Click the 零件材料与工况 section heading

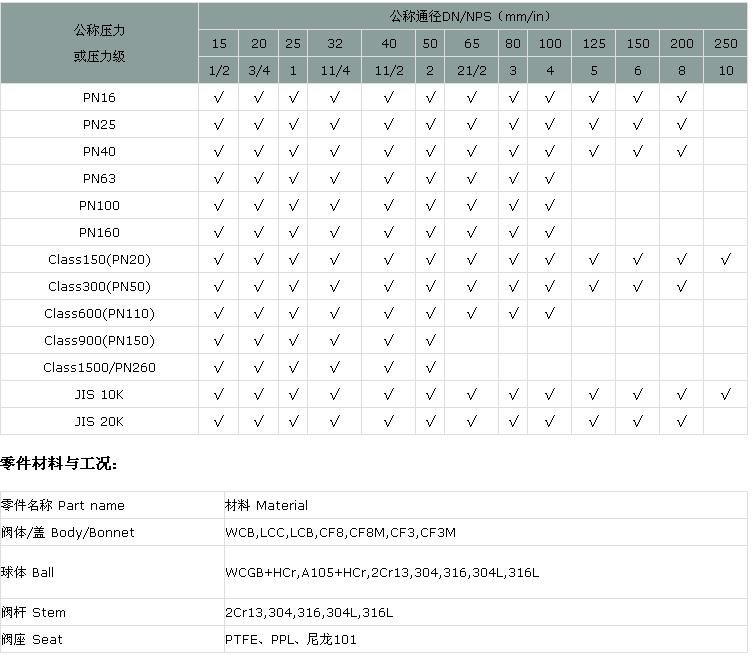(59, 465)
